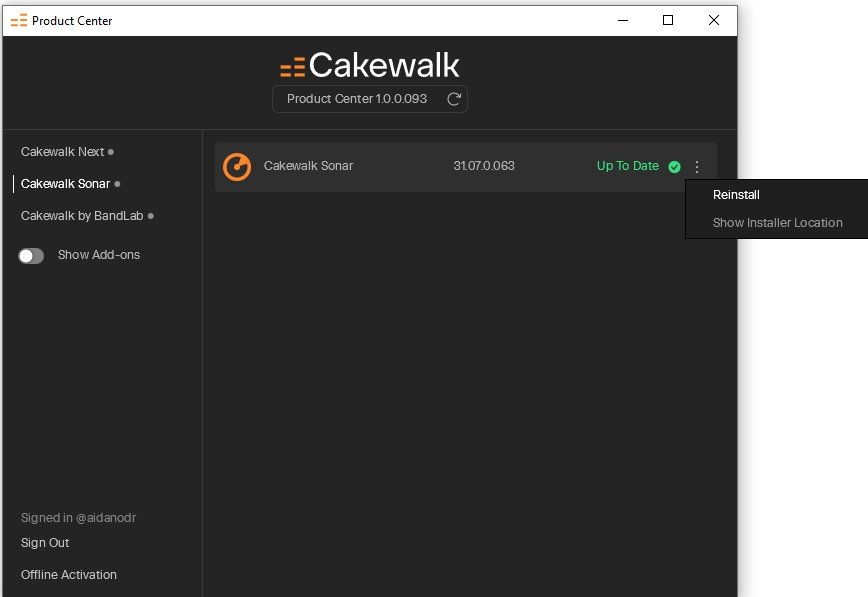Click the Product Center 1.0.0.093 version button
868x597 pixels.
pyautogui.click(x=370, y=99)
